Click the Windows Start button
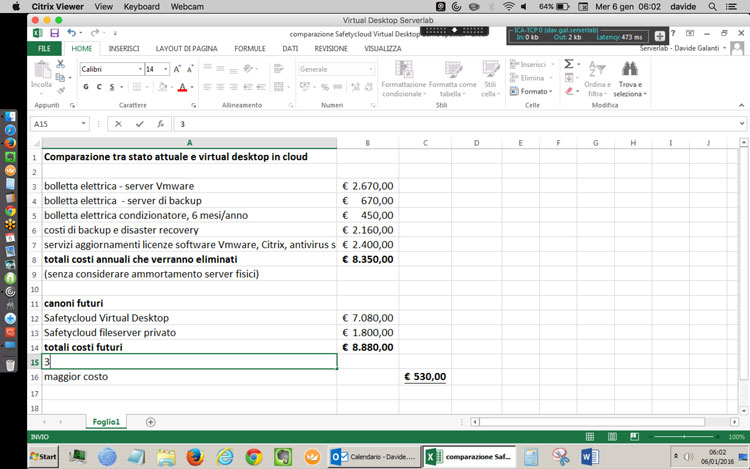750x469 pixels. [x=43, y=457]
